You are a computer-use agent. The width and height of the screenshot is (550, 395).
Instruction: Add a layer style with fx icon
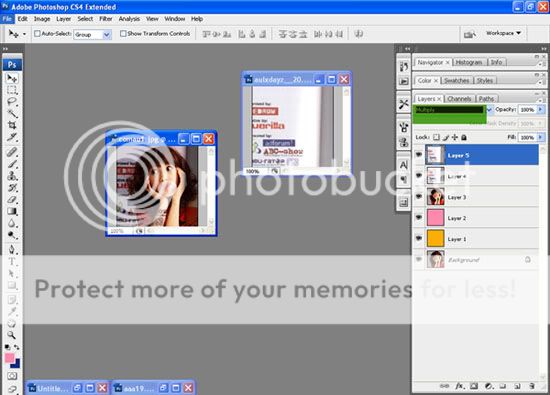point(460,386)
